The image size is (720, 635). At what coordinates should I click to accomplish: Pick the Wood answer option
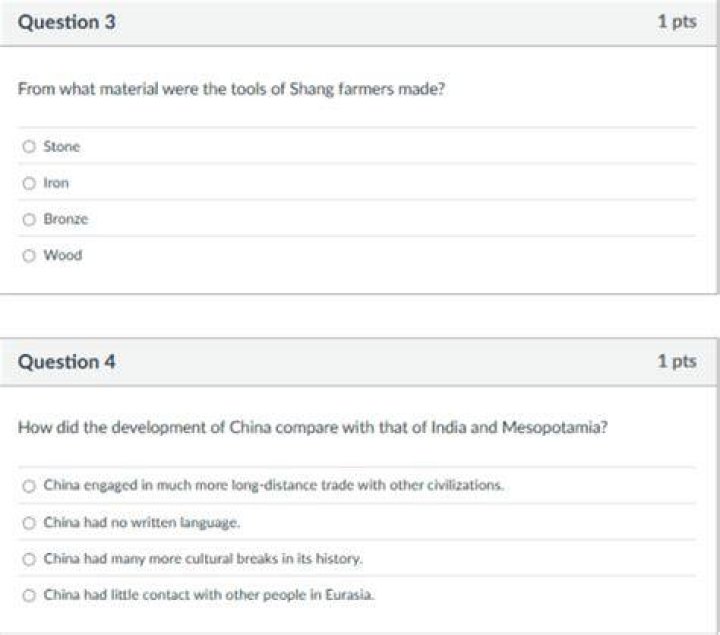click(x=29, y=255)
